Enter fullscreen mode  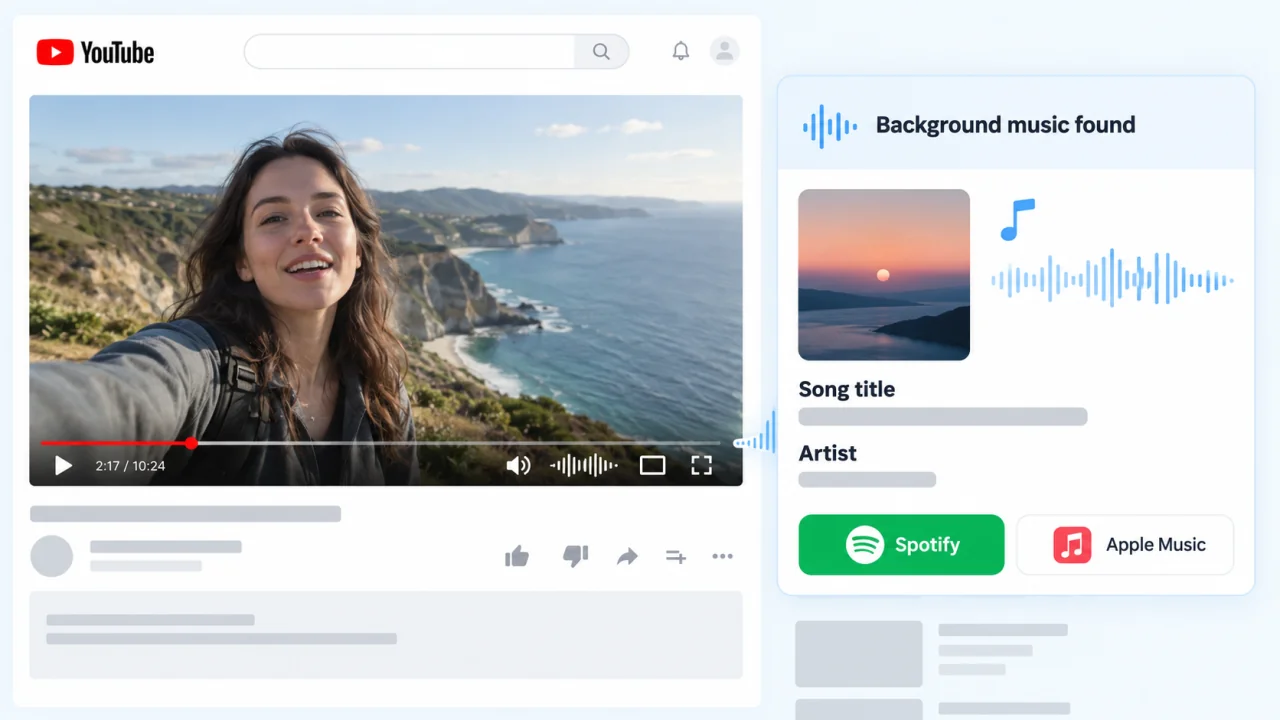coord(702,465)
